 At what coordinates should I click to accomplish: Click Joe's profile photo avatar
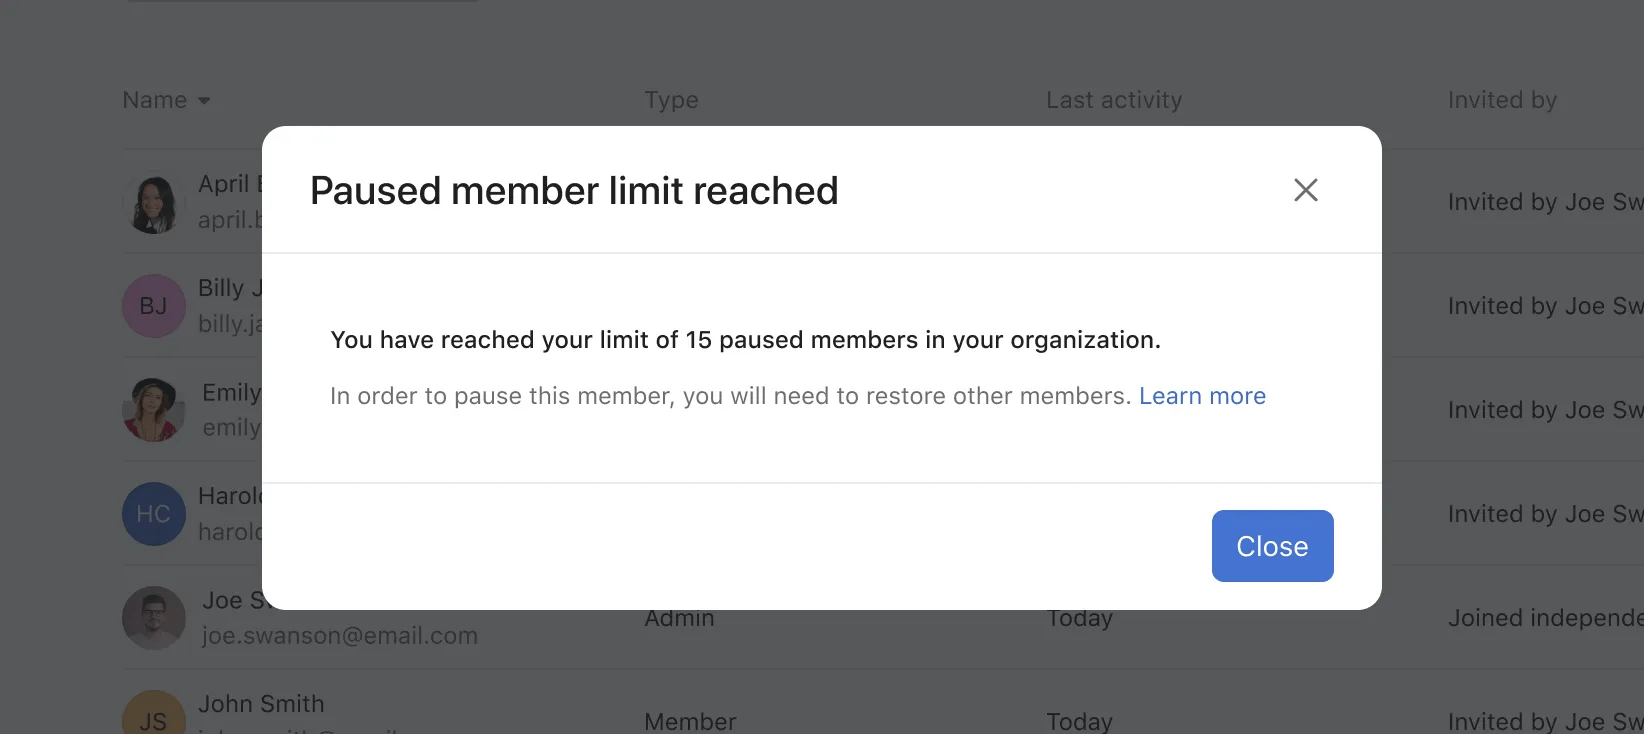point(153,618)
